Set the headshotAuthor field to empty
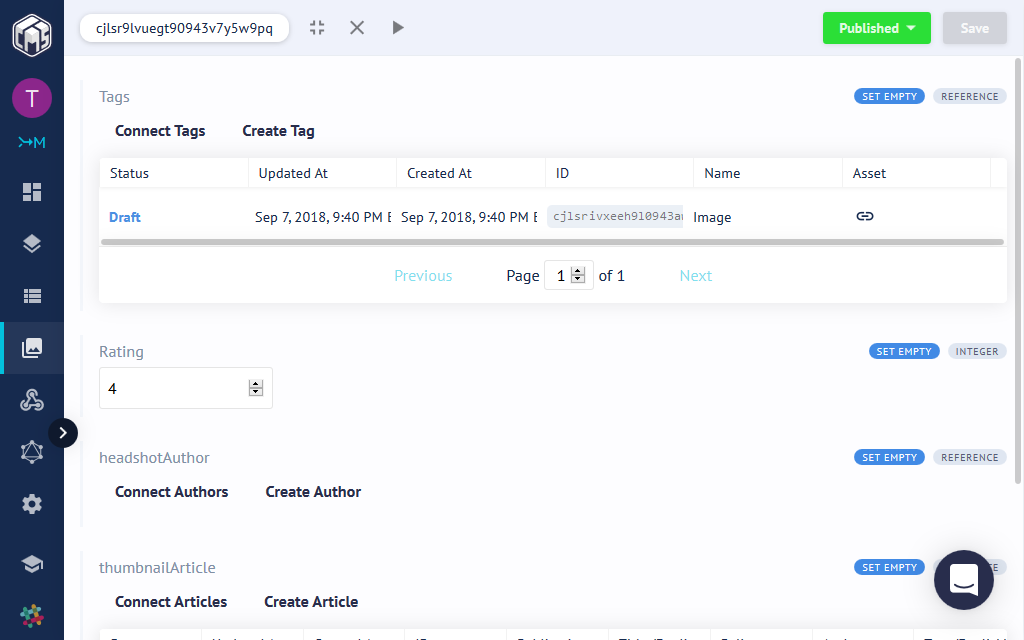The width and height of the screenshot is (1024, 640). coord(889,458)
